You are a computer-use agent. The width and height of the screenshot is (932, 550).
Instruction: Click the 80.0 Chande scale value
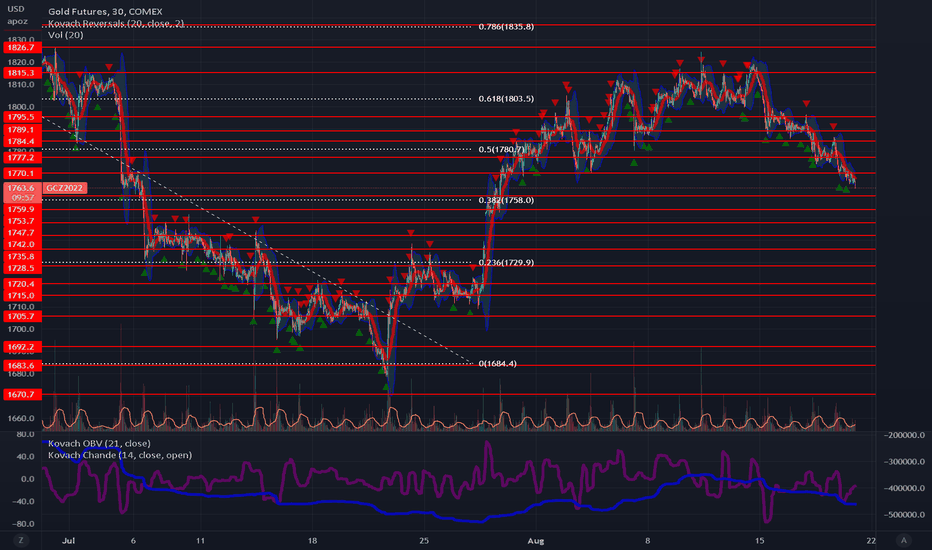coord(25,434)
